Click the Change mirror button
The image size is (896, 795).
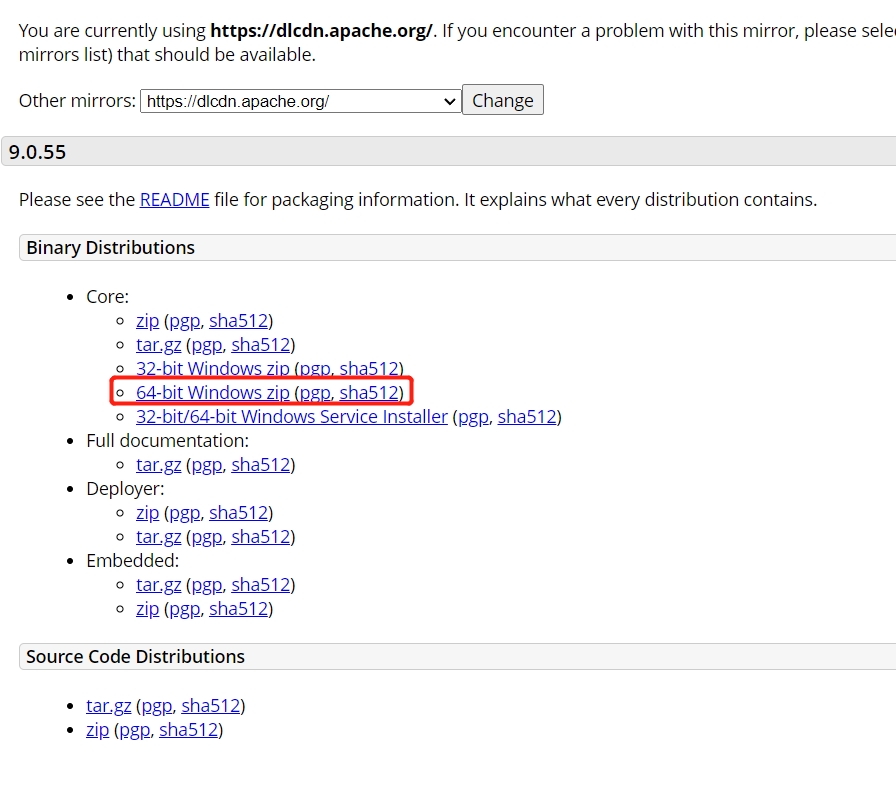click(x=503, y=100)
